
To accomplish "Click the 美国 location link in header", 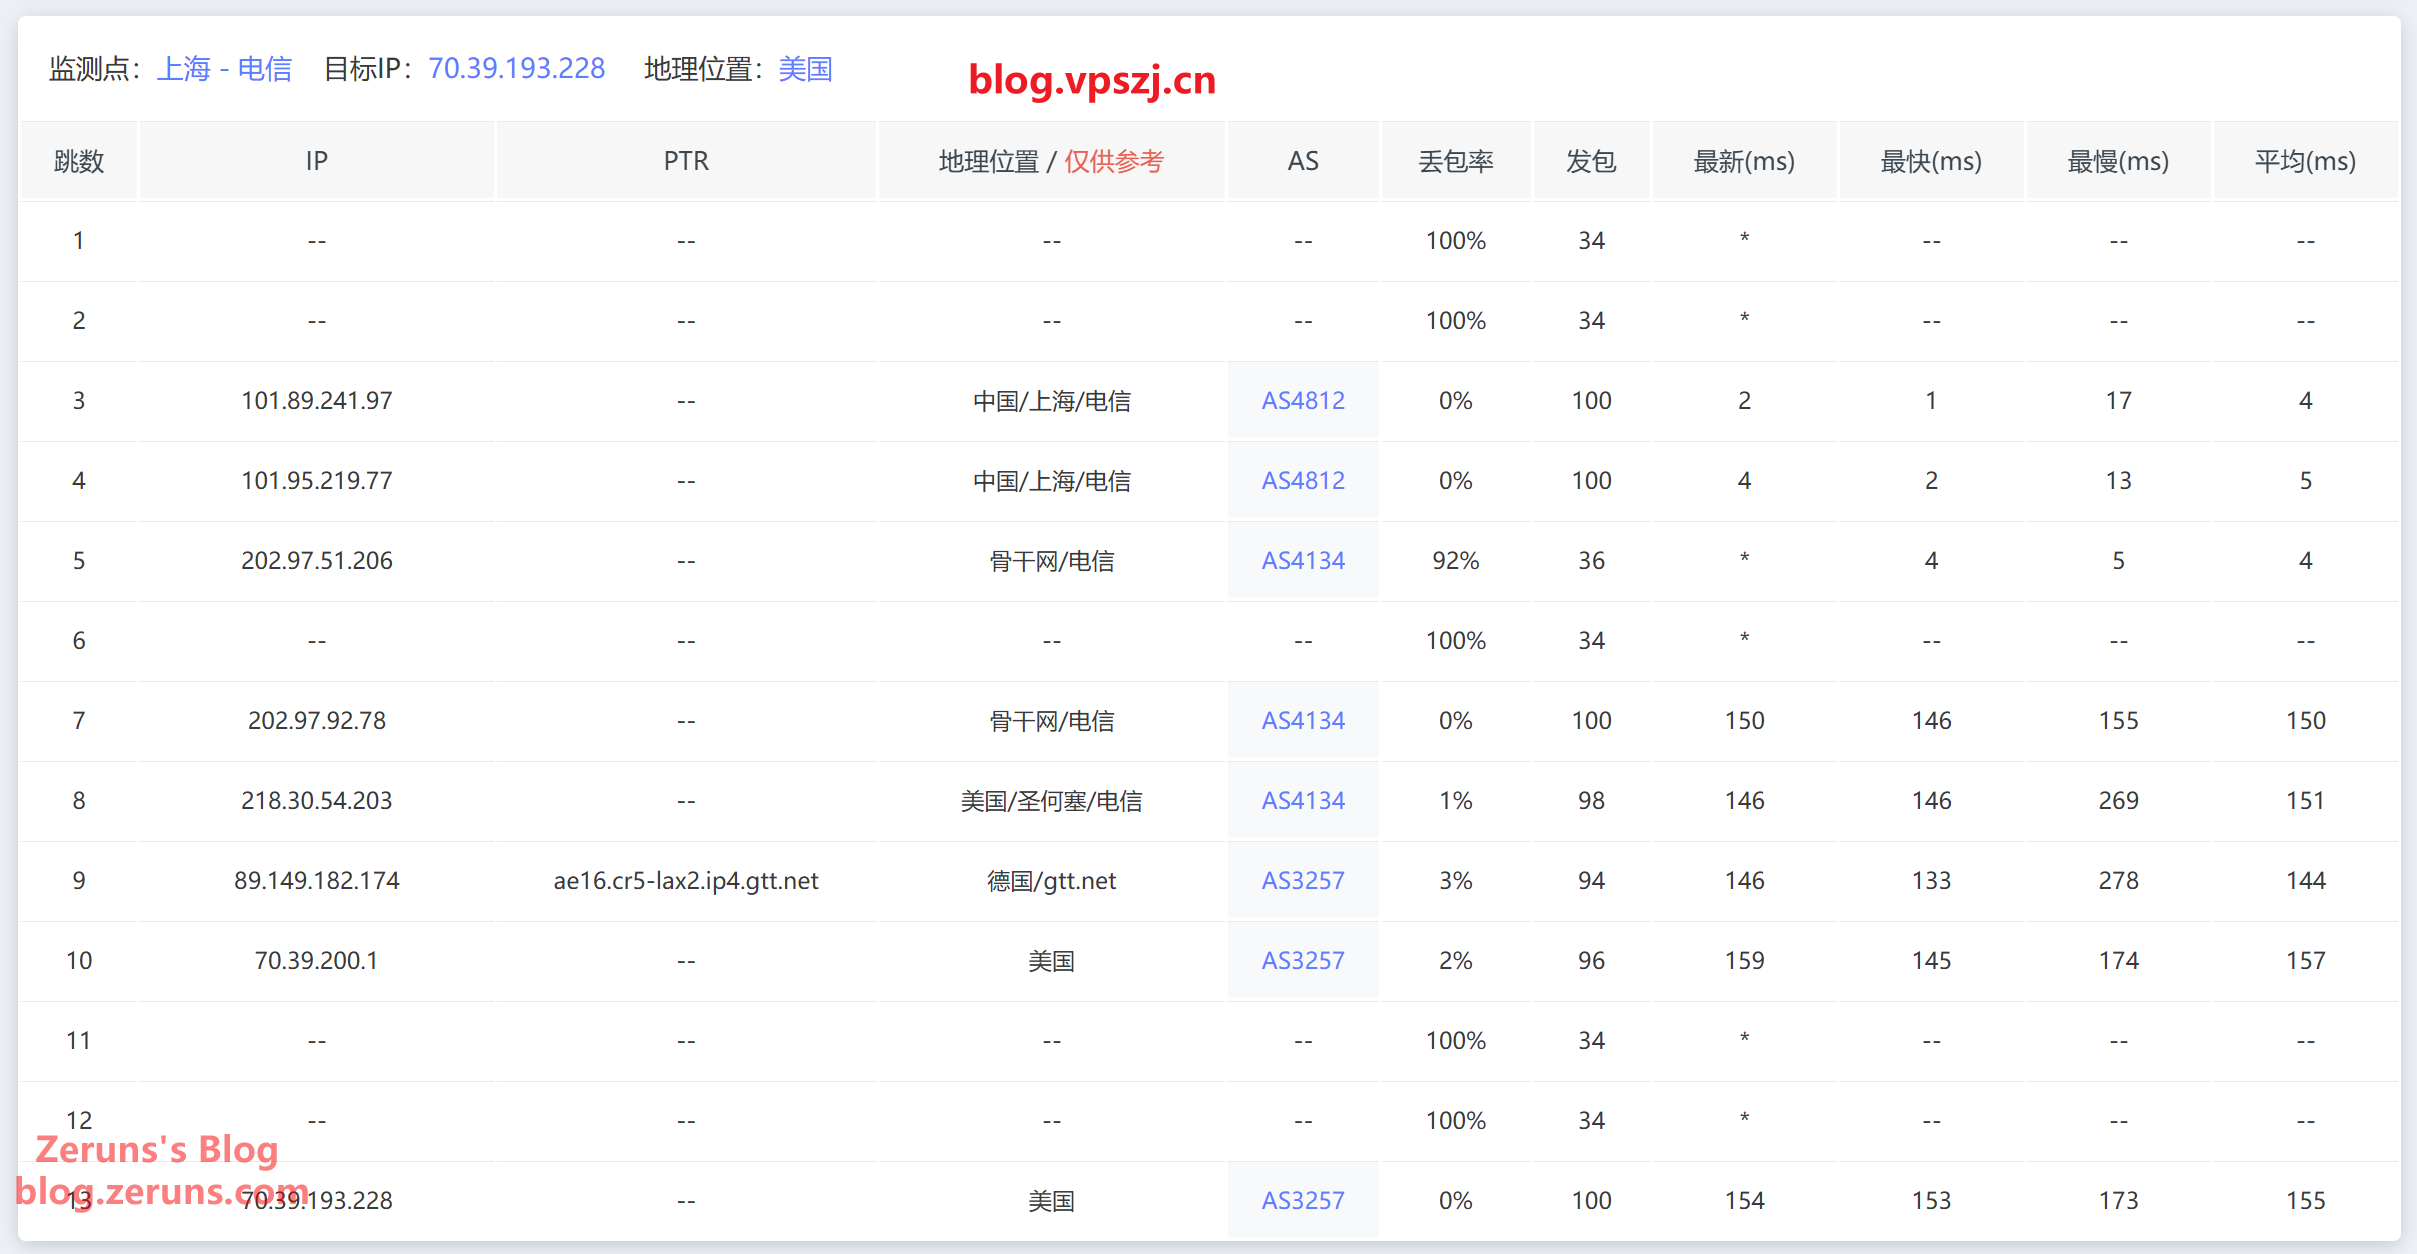I will (805, 69).
